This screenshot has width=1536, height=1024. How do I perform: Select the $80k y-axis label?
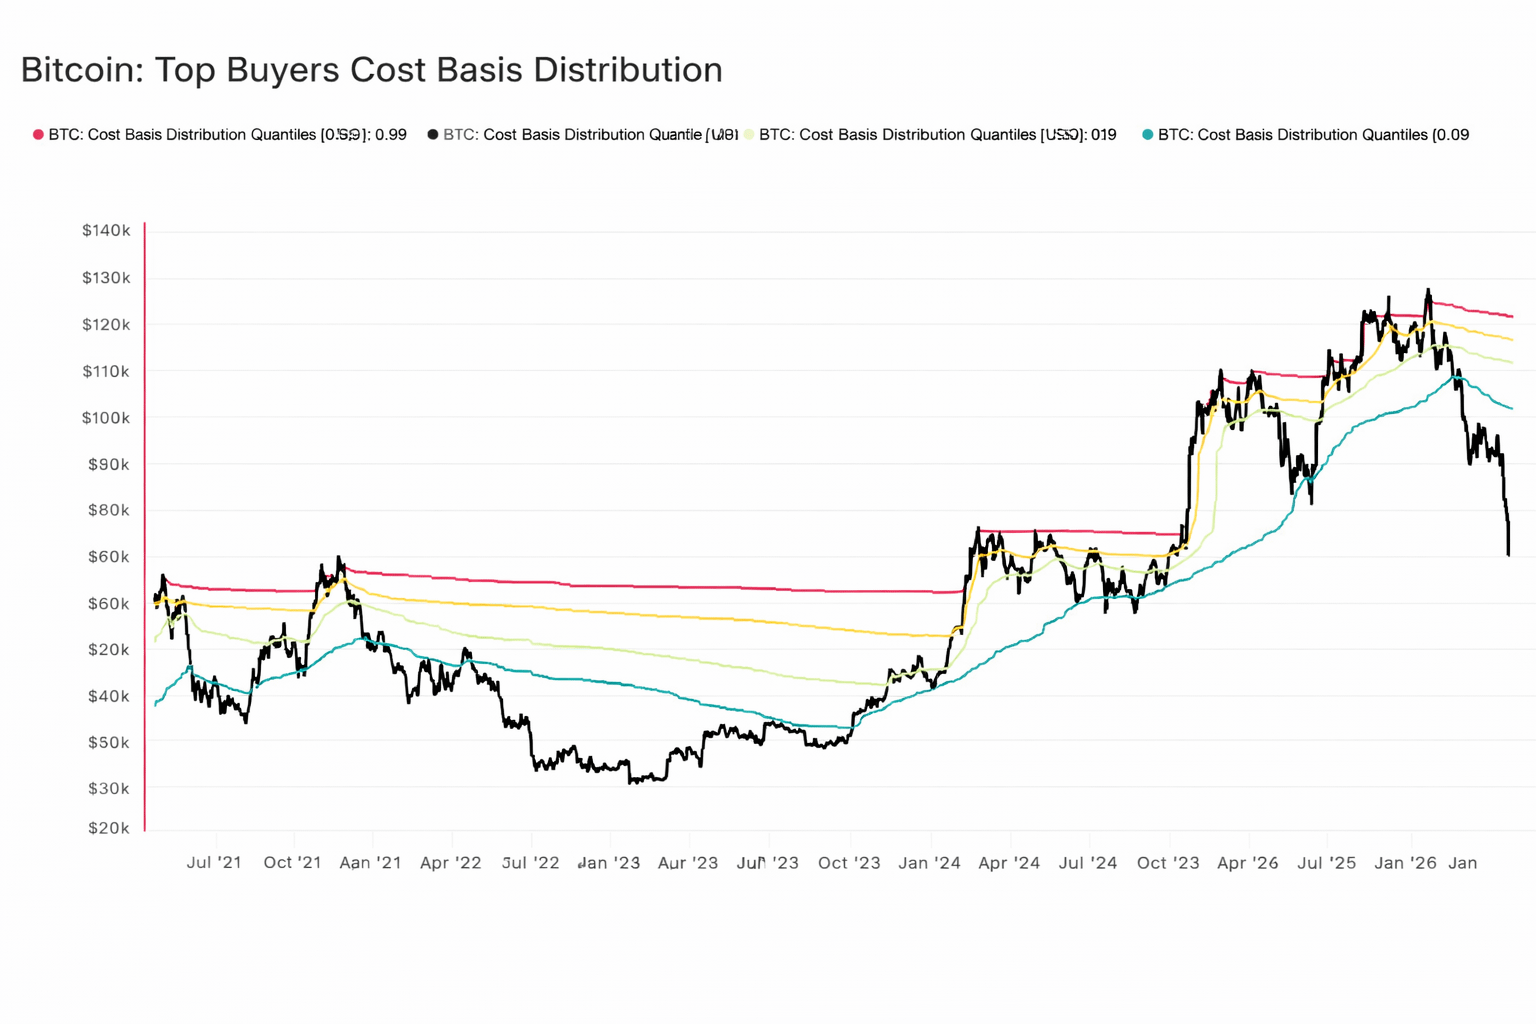click(109, 510)
